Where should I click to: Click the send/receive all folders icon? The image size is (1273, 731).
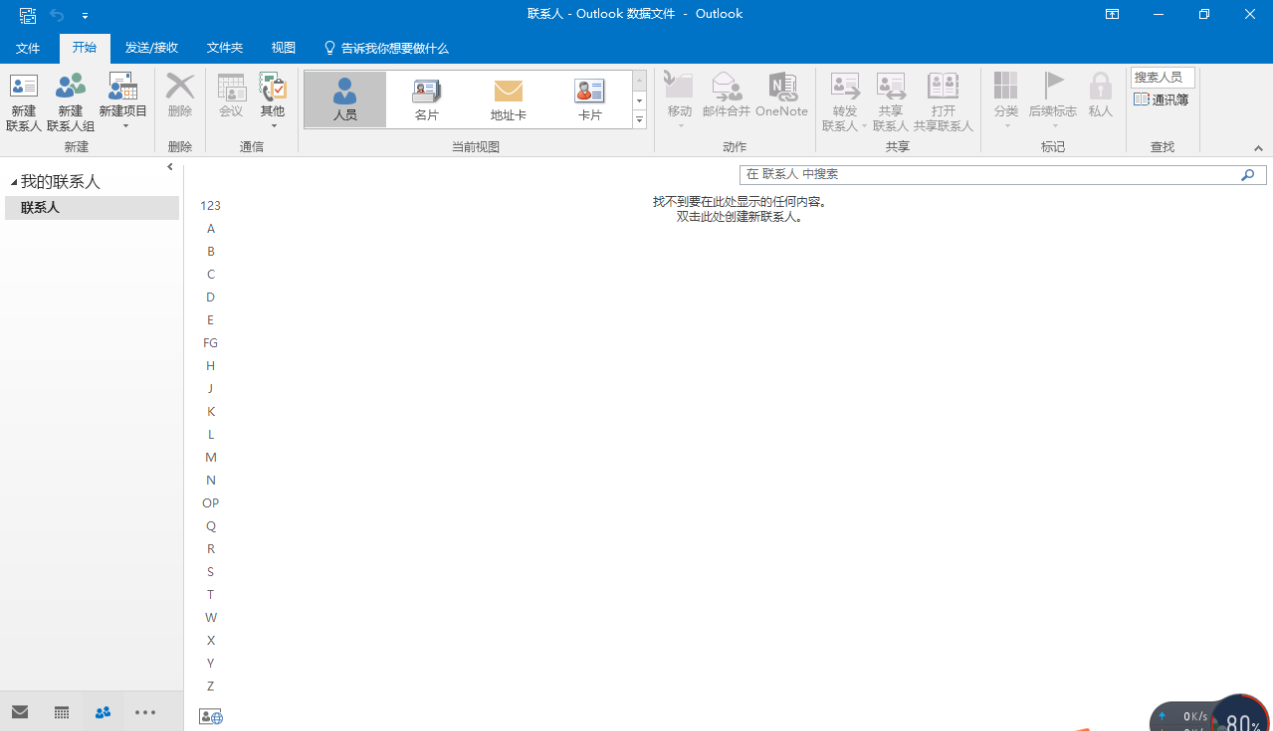pyautogui.click(x=27, y=15)
